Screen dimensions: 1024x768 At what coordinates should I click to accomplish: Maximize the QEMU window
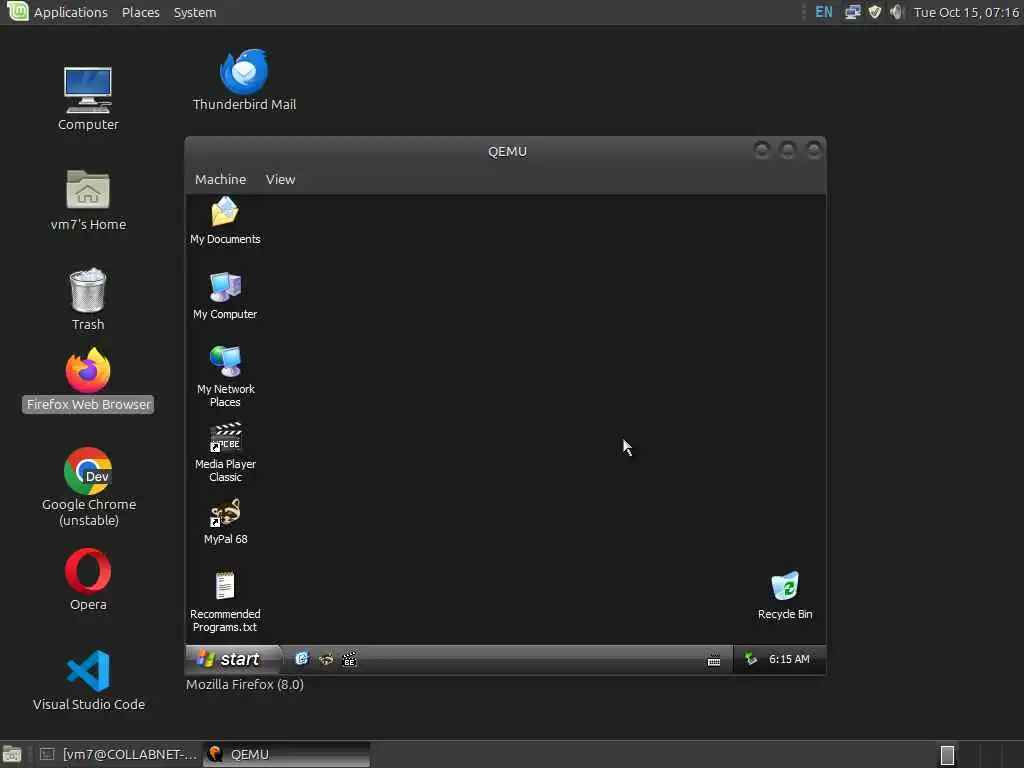788,150
